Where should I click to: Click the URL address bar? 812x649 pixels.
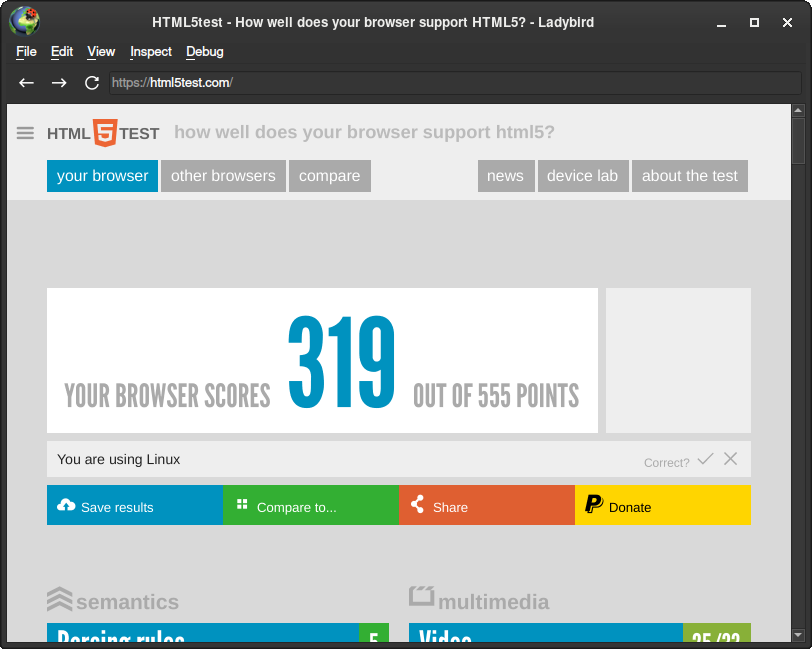click(455, 83)
